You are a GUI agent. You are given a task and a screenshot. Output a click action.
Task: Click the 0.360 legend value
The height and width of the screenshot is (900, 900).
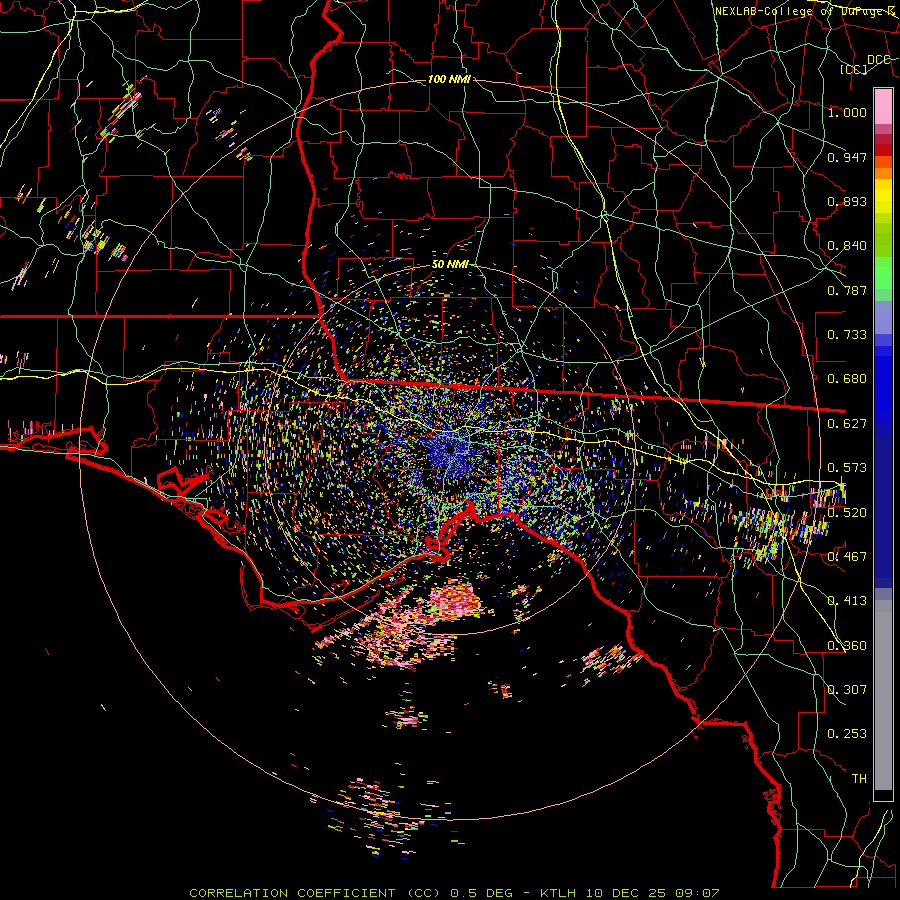(x=847, y=646)
